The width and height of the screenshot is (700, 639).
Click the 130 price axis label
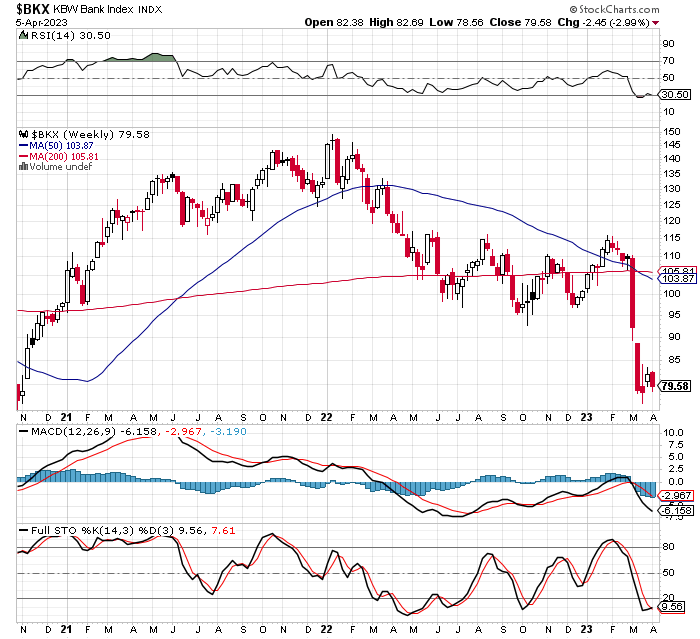pos(671,188)
